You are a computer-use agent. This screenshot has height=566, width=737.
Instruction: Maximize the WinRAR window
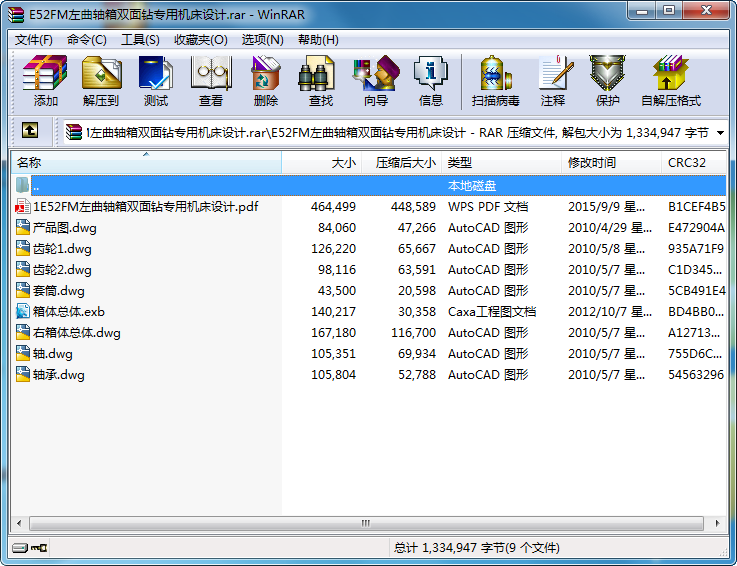pyautogui.click(x=669, y=10)
